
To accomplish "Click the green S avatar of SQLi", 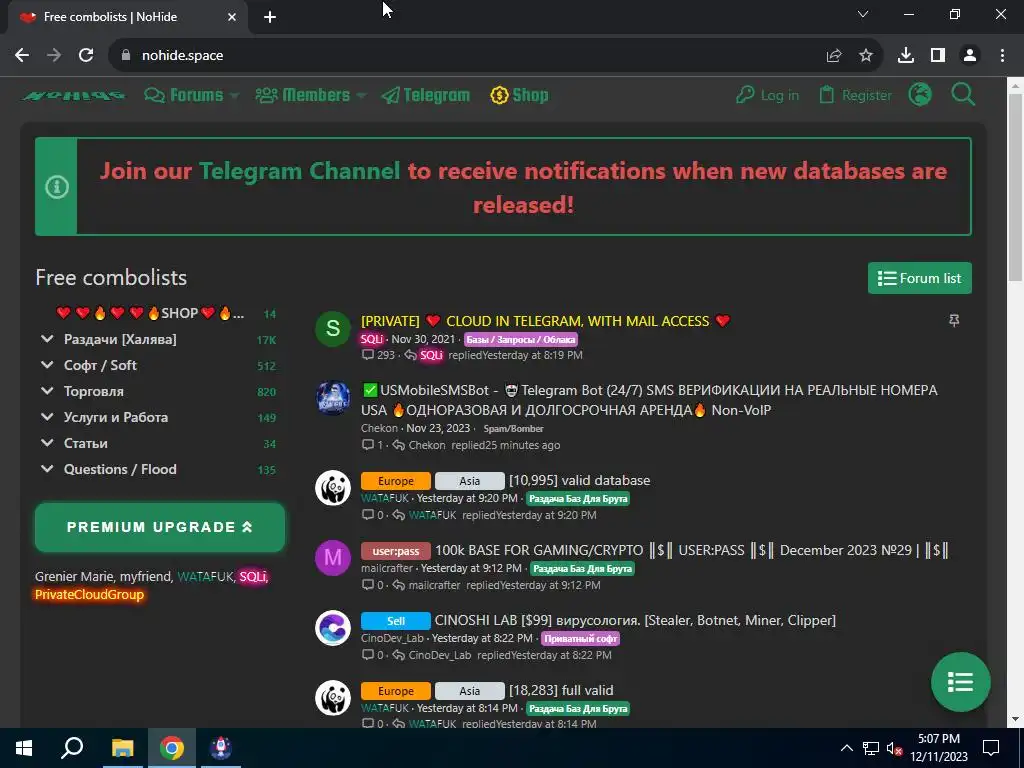I will (x=333, y=328).
